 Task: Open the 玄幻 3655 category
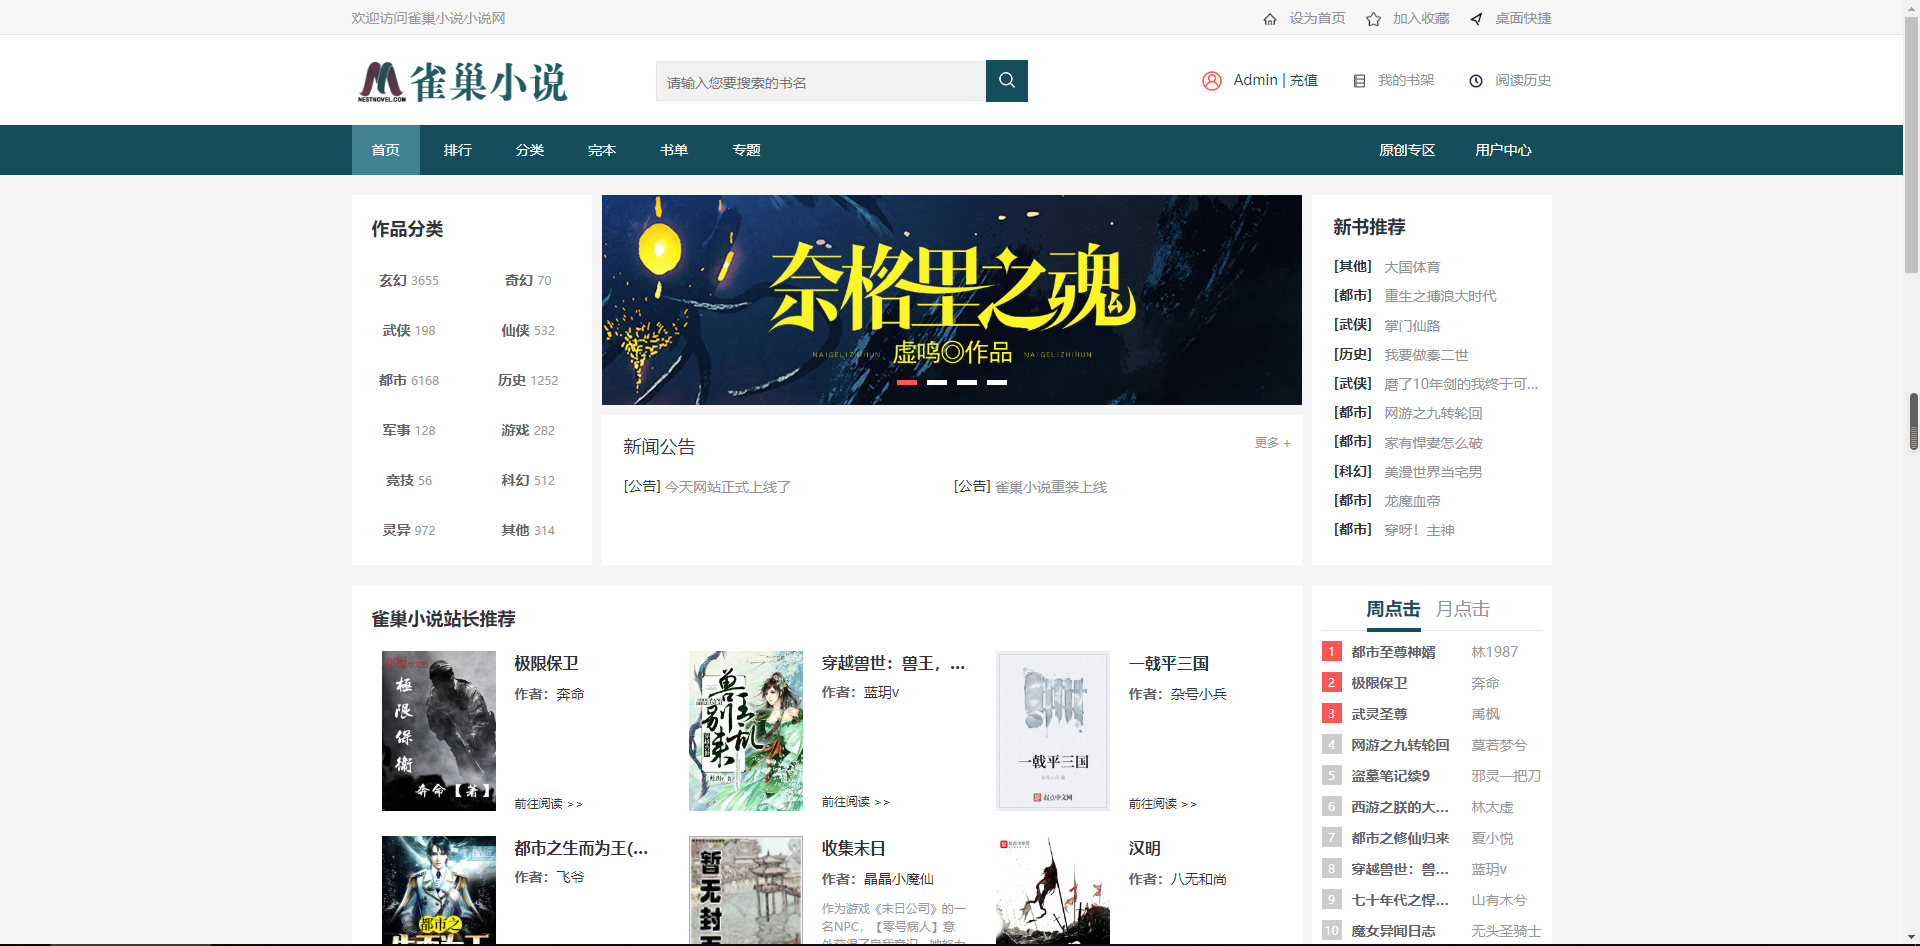[x=409, y=280]
